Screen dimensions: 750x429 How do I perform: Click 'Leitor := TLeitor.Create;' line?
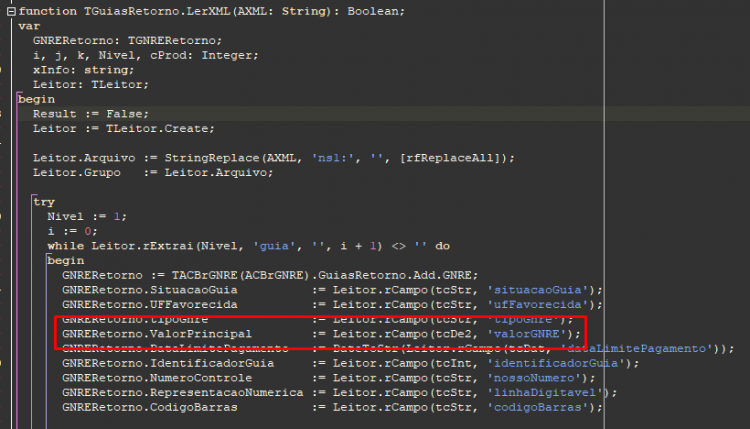pyautogui.click(x=123, y=129)
